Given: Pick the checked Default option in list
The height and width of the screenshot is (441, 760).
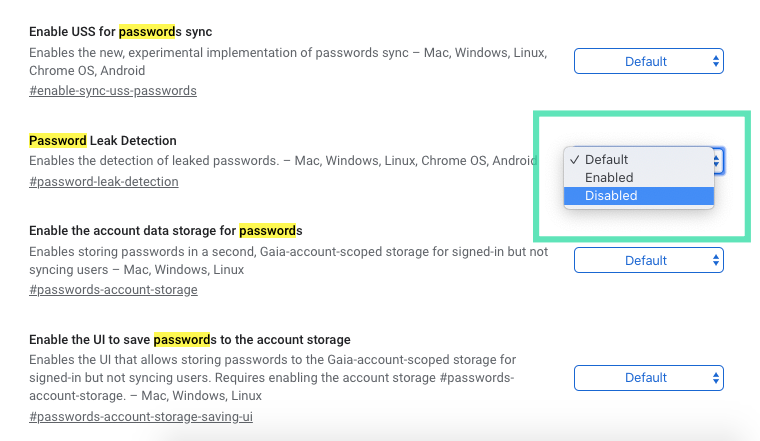Looking at the screenshot, I should click(x=606, y=160).
